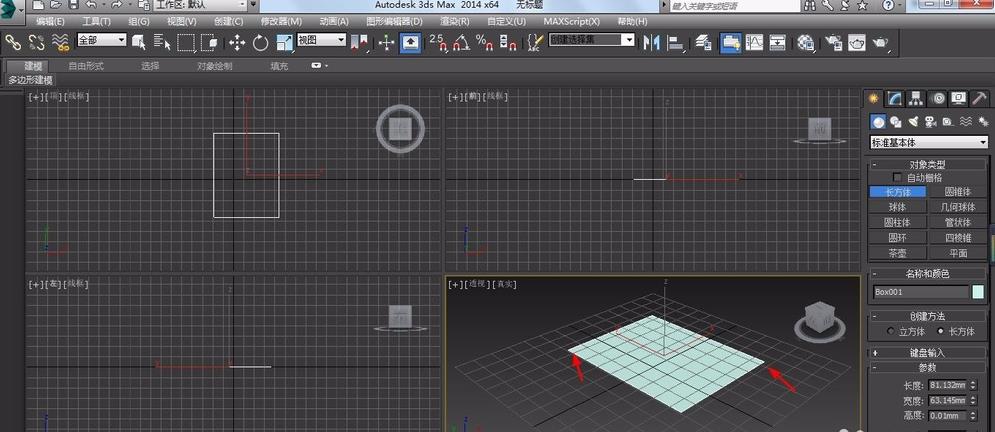This screenshot has height=432, width=995.
Task: Click the Mirror tool icon
Action: click(652, 42)
